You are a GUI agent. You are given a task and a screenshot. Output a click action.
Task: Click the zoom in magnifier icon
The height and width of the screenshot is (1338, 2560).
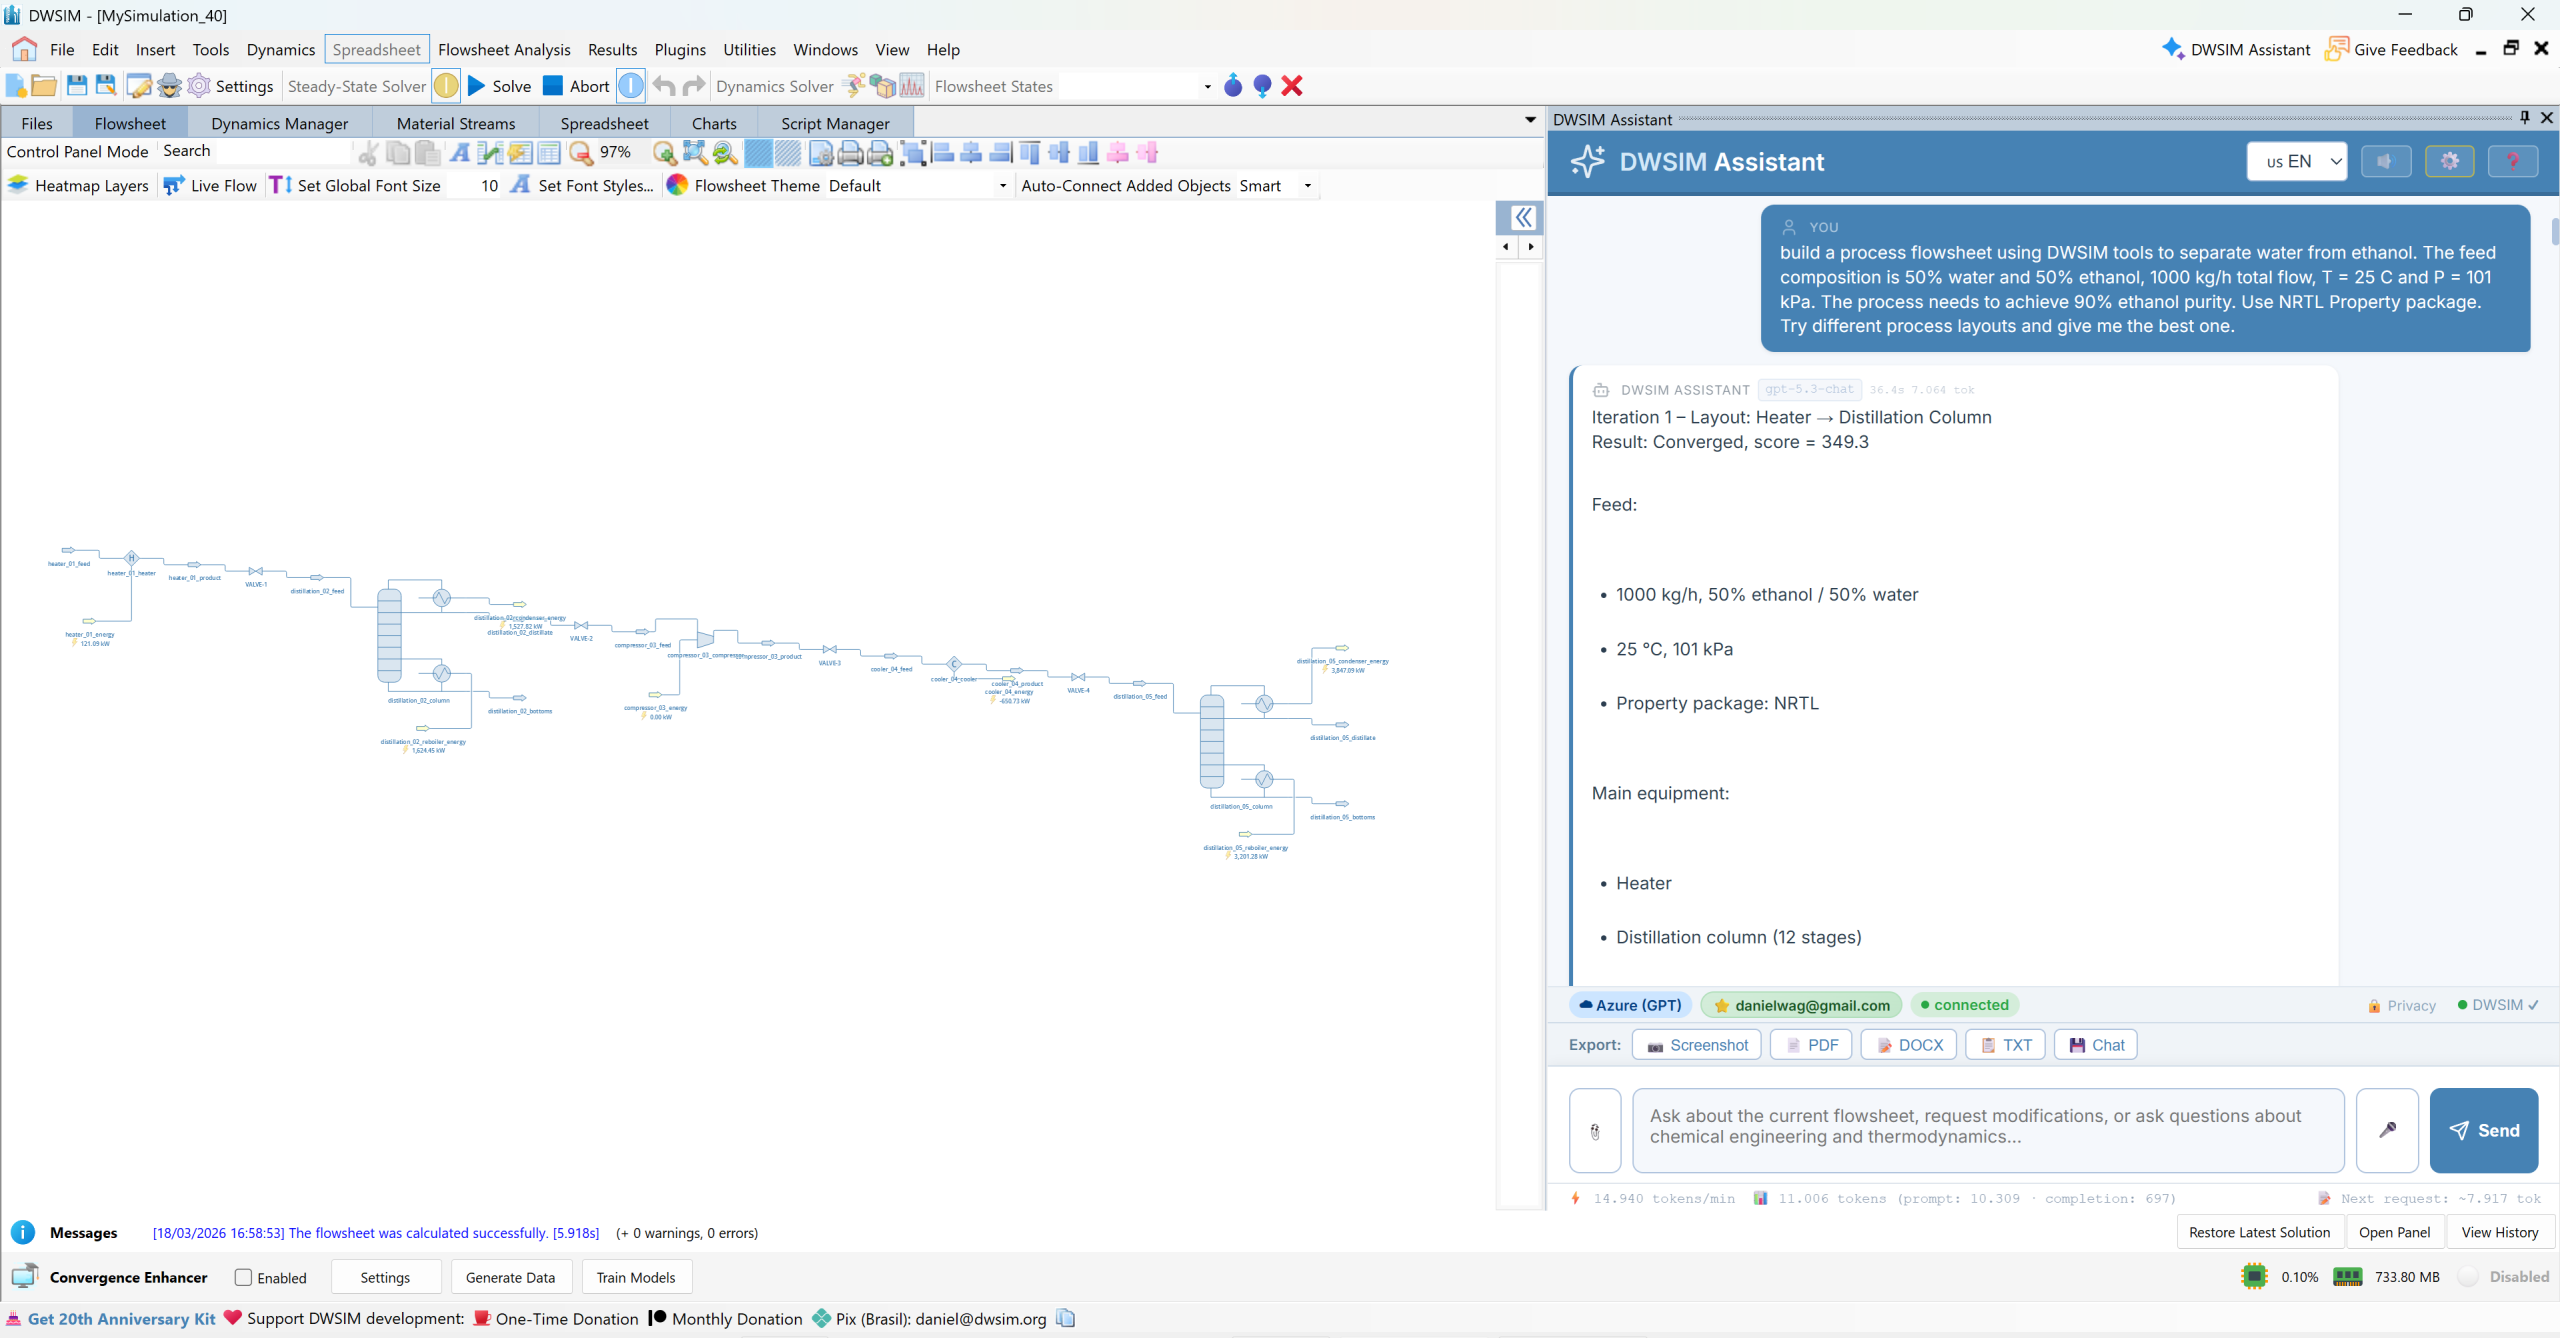(x=664, y=153)
